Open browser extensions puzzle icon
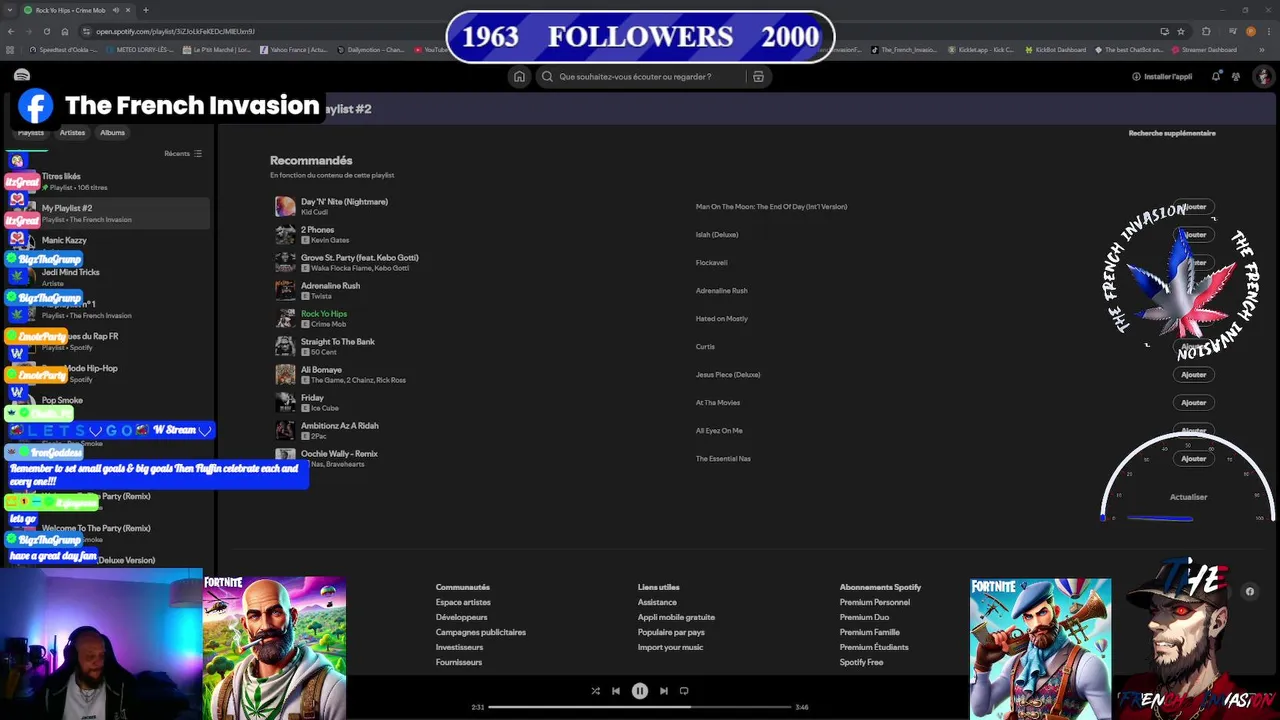Image resolution: width=1280 pixels, height=720 pixels. click(1206, 31)
